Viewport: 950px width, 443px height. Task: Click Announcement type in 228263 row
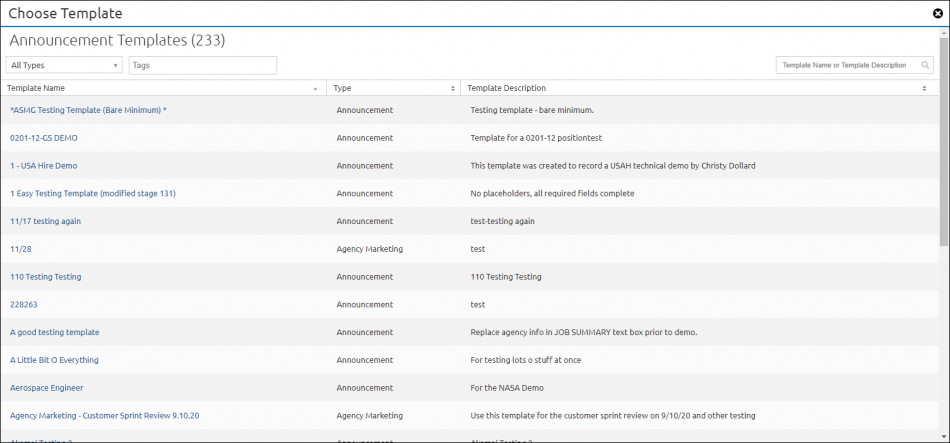click(x=365, y=305)
